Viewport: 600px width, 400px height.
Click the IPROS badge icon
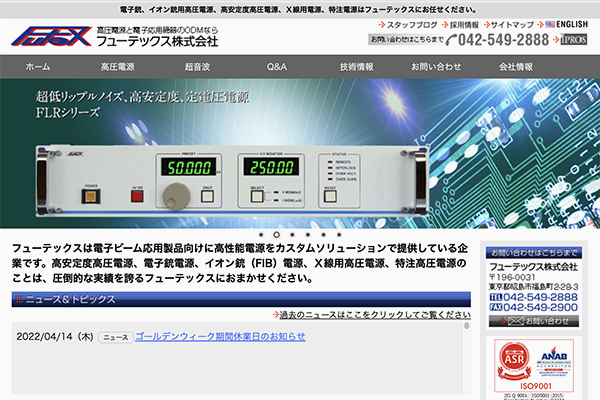coord(574,39)
